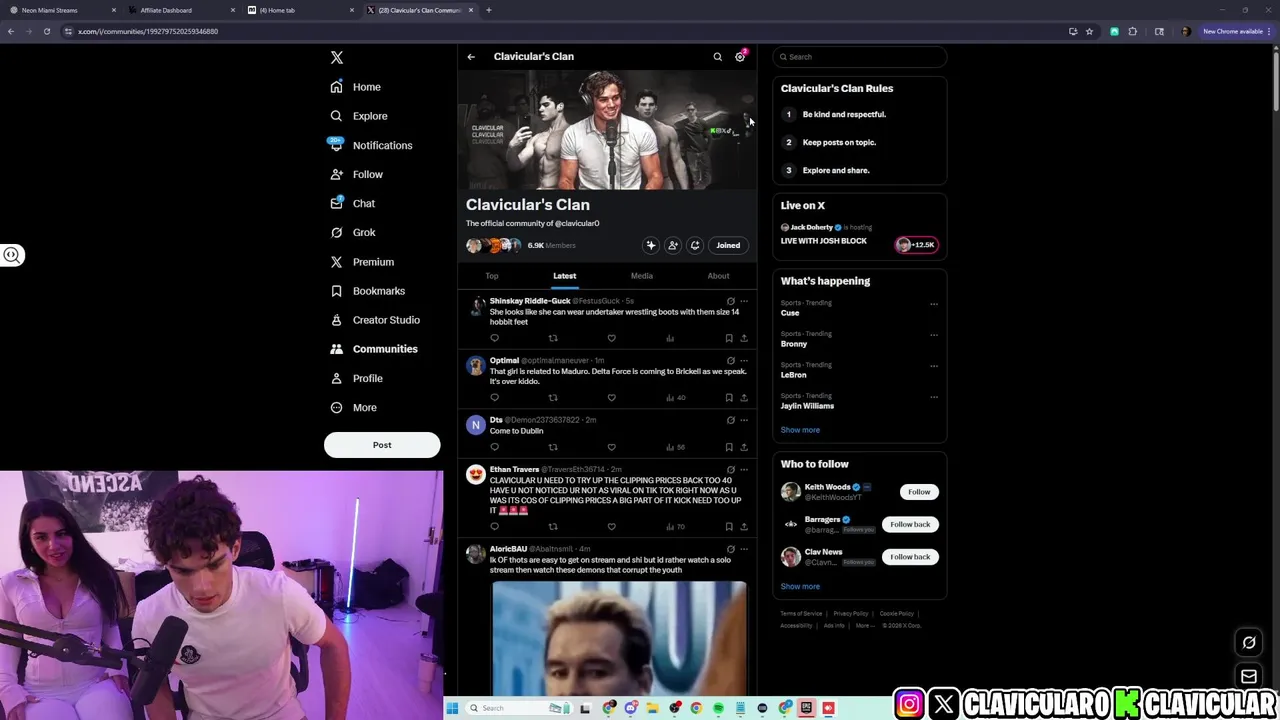Image resolution: width=1280 pixels, height=720 pixels.
Task: Switch to the Latest tab
Action: pos(565,276)
